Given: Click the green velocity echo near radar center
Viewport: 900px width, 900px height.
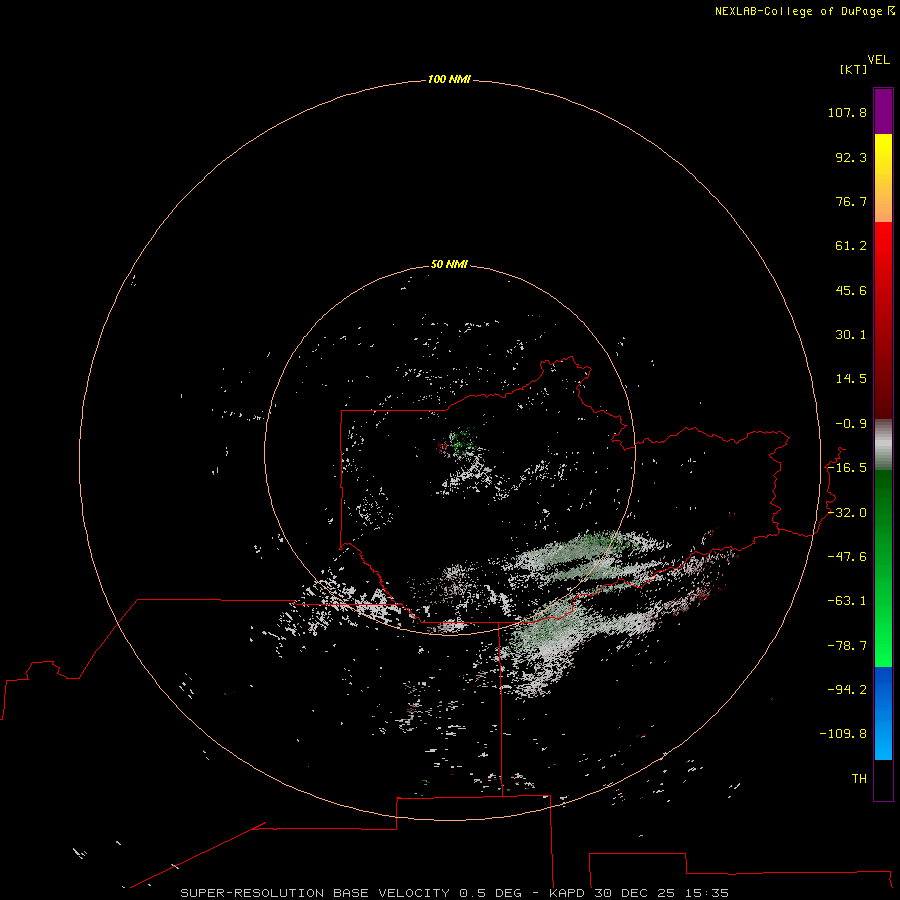Looking at the screenshot, I should pyautogui.click(x=463, y=441).
